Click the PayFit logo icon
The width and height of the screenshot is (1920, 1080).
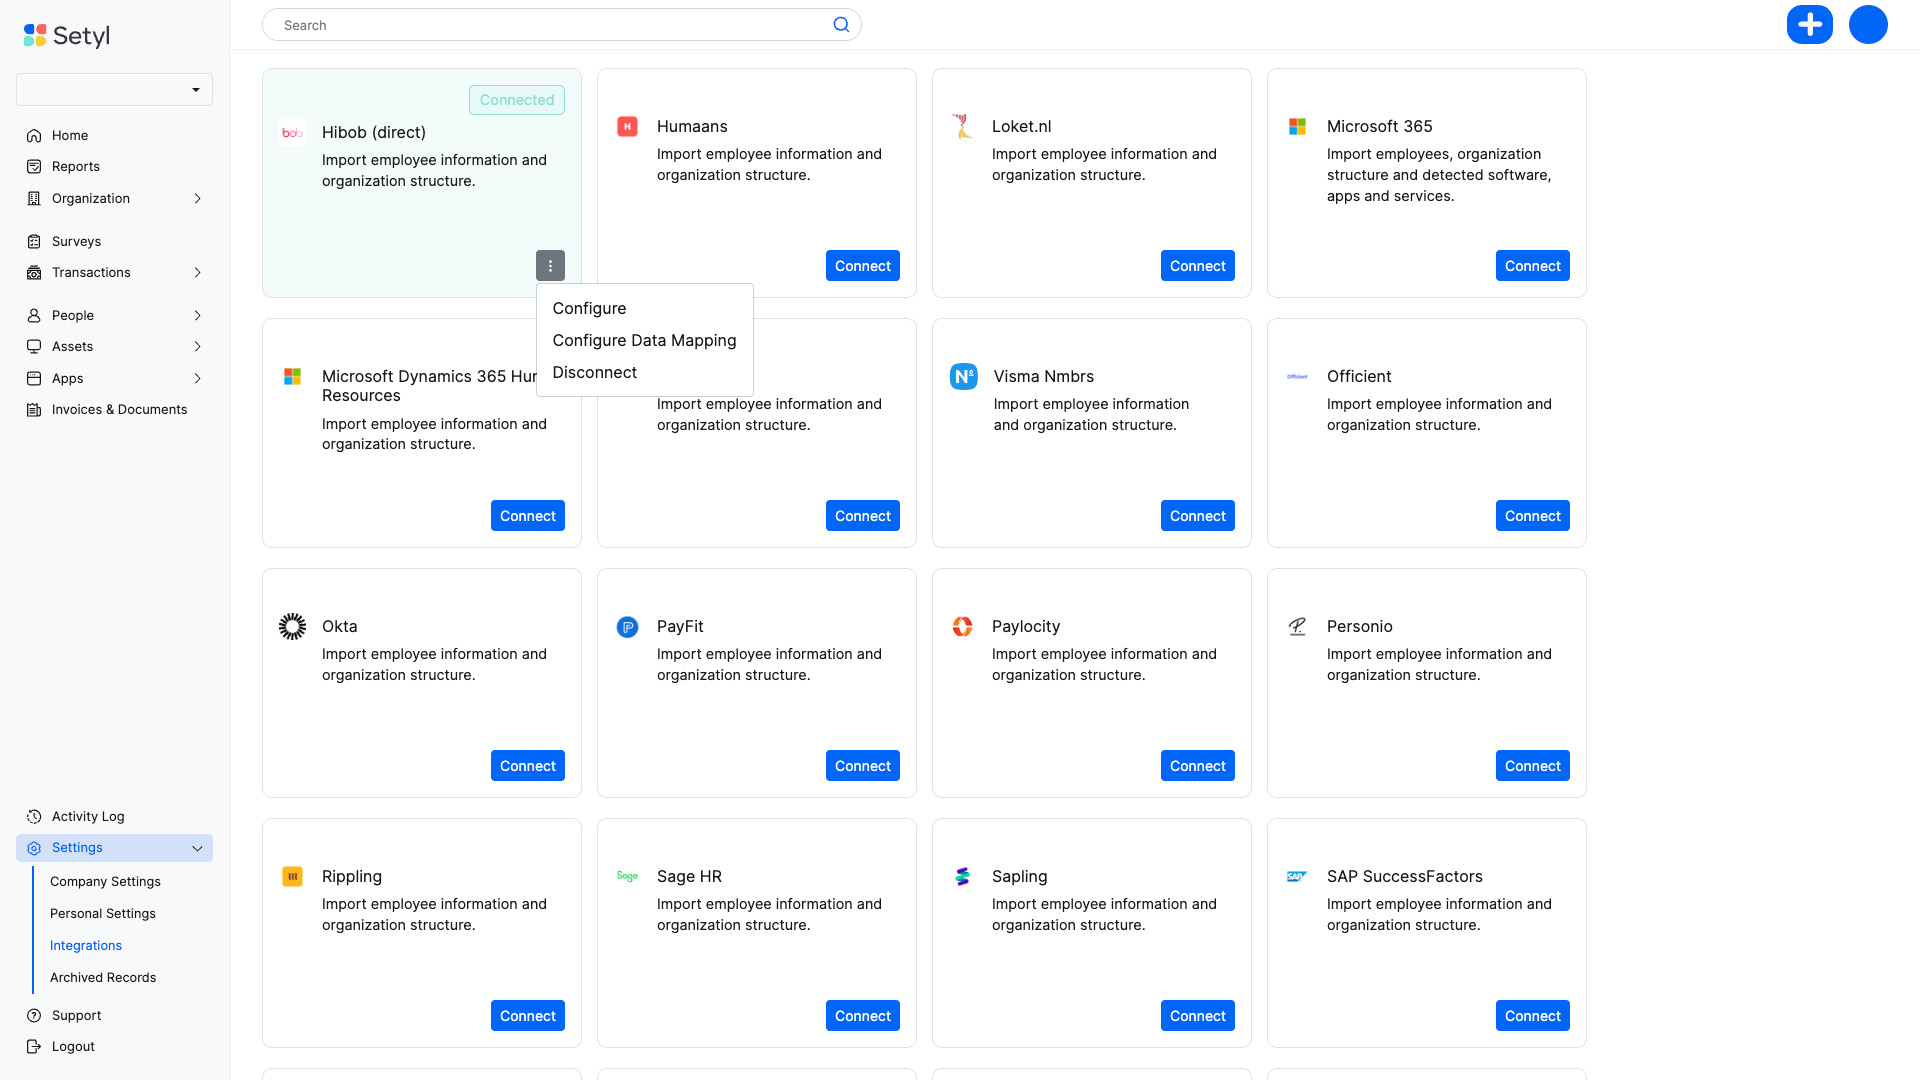627,627
